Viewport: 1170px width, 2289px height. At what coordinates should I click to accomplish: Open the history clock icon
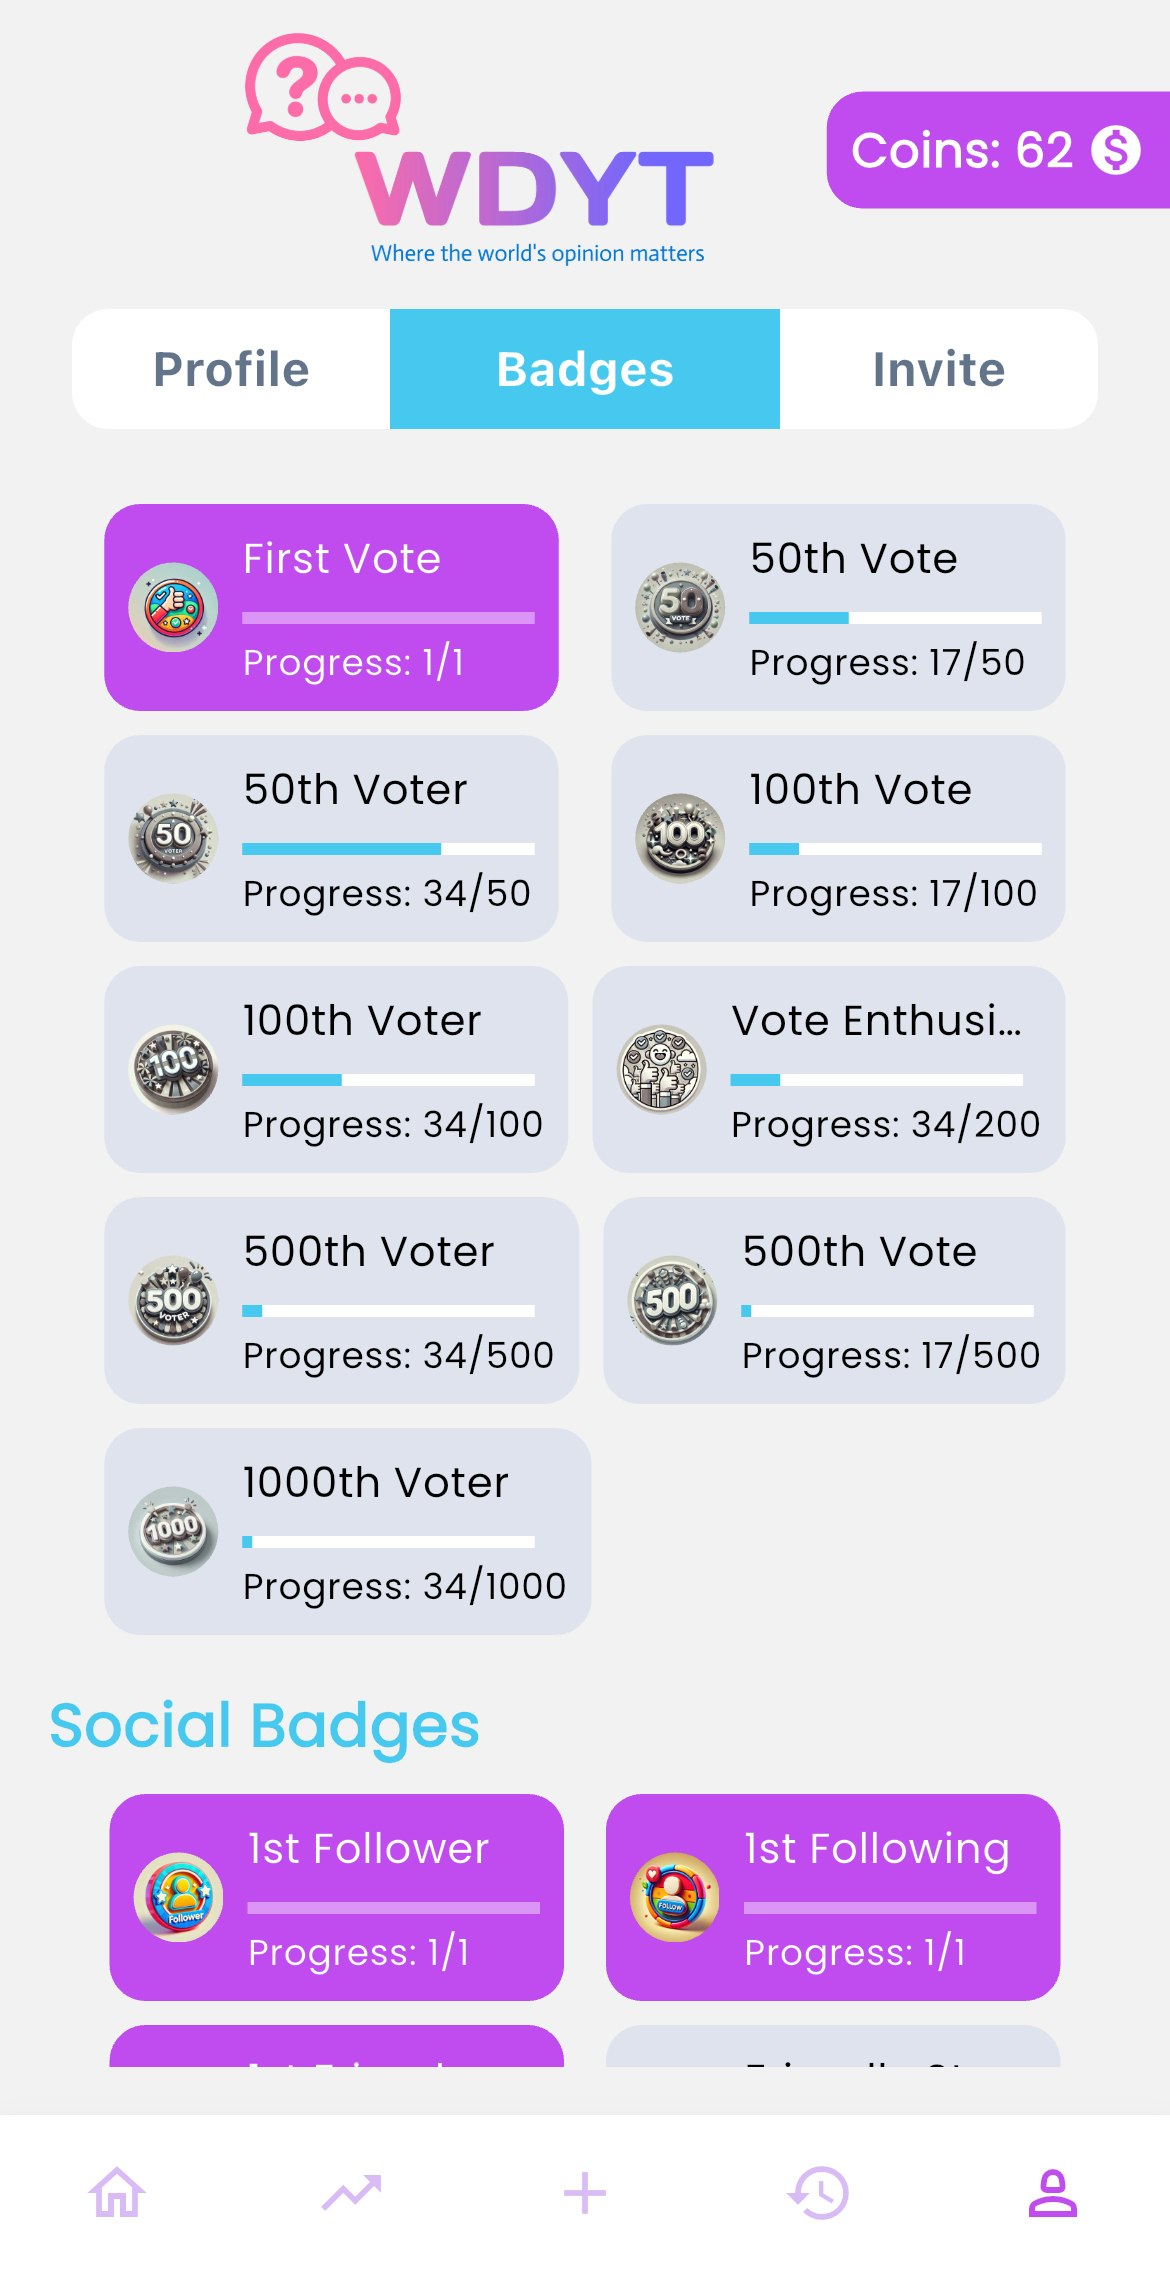[818, 2193]
